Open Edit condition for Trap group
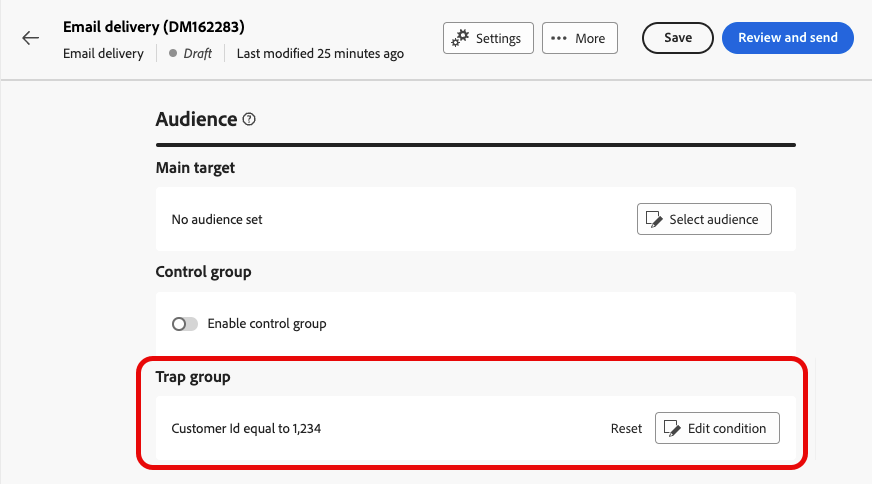Image resolution: width=872 pixels, height=484 pixels. 717,428
